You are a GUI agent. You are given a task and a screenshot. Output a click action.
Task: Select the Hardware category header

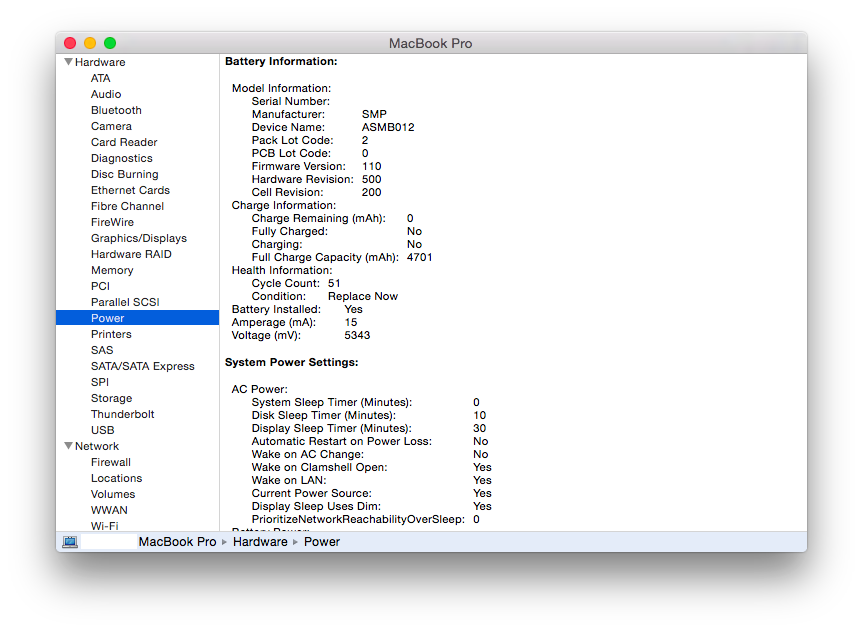coord(100,62)
